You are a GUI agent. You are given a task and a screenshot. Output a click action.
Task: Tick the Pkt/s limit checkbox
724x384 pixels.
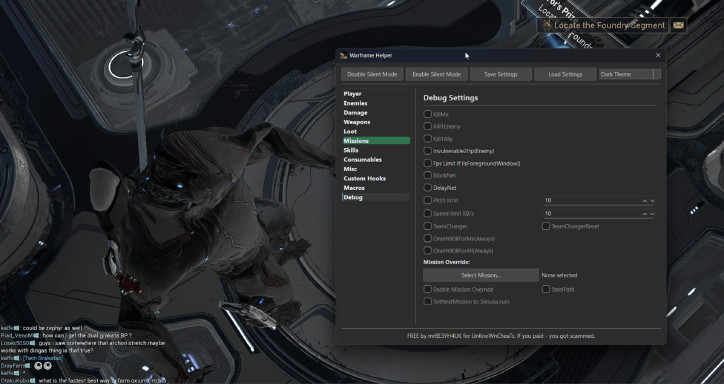point(428,200)
